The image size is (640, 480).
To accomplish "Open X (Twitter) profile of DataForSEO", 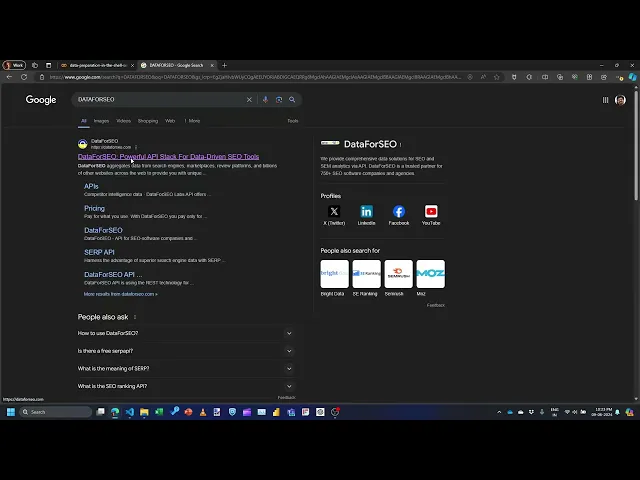I will click(x=334, y=215).
